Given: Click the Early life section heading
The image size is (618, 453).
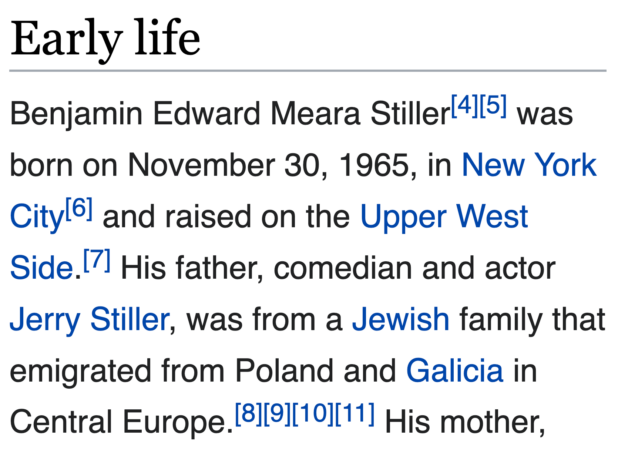Looking at the screenshot, I should 105,40.
